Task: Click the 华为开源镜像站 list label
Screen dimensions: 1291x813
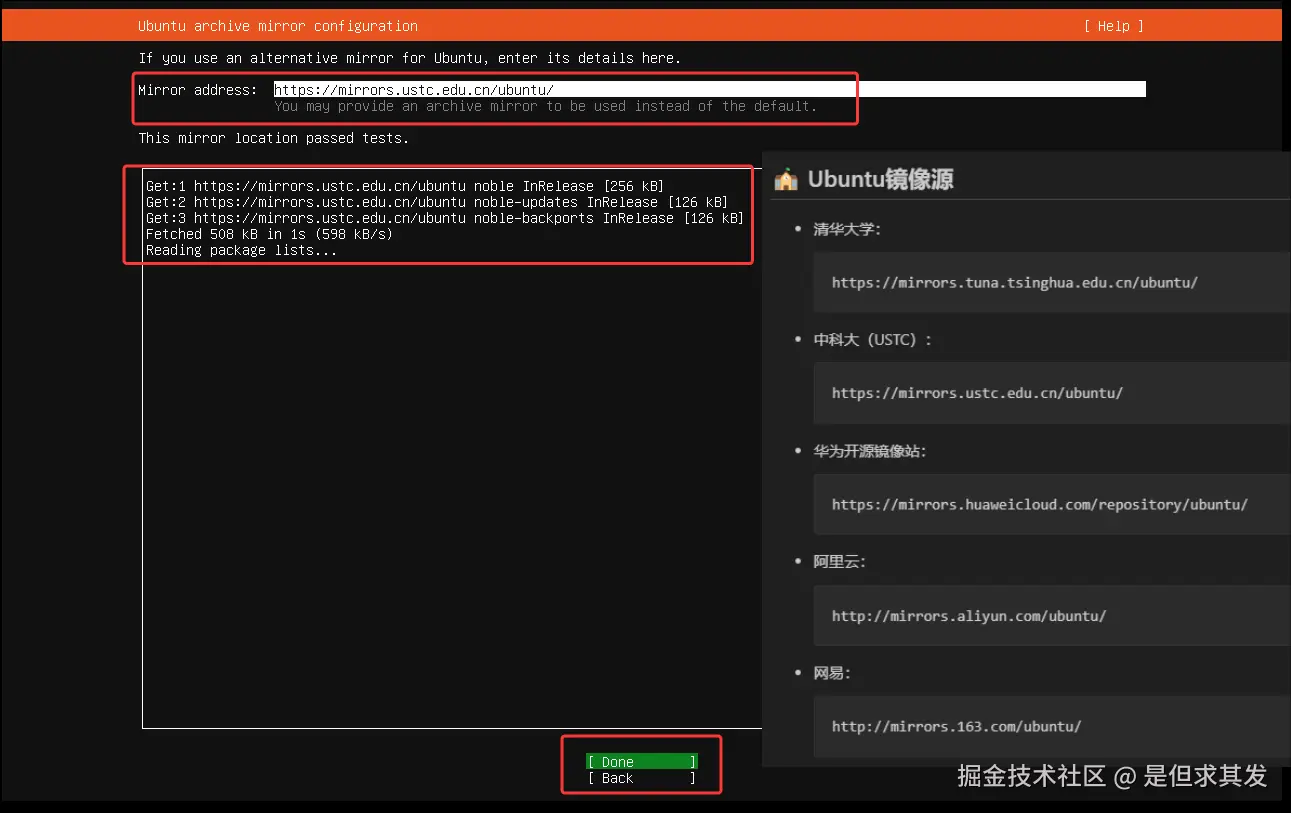Action: click(x=870, y=451)
